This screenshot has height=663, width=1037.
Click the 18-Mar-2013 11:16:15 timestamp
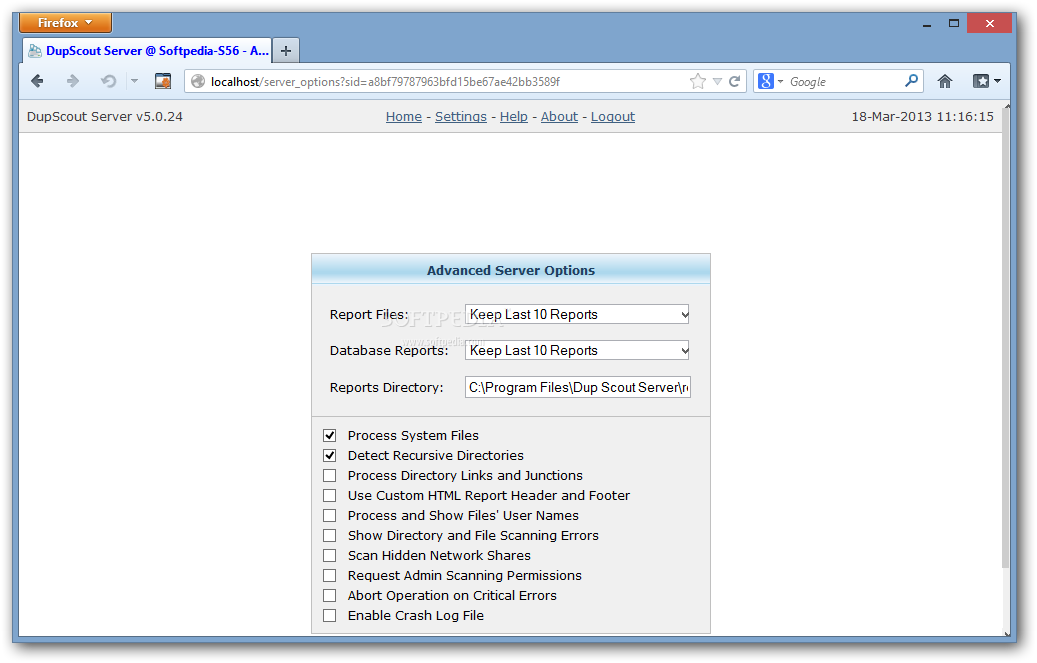(922, 116)
